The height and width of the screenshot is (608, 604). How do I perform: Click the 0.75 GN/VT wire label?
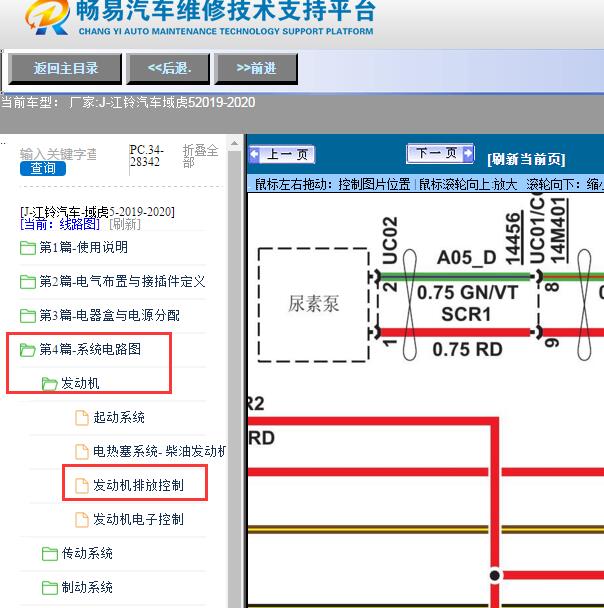click(467, 293)
